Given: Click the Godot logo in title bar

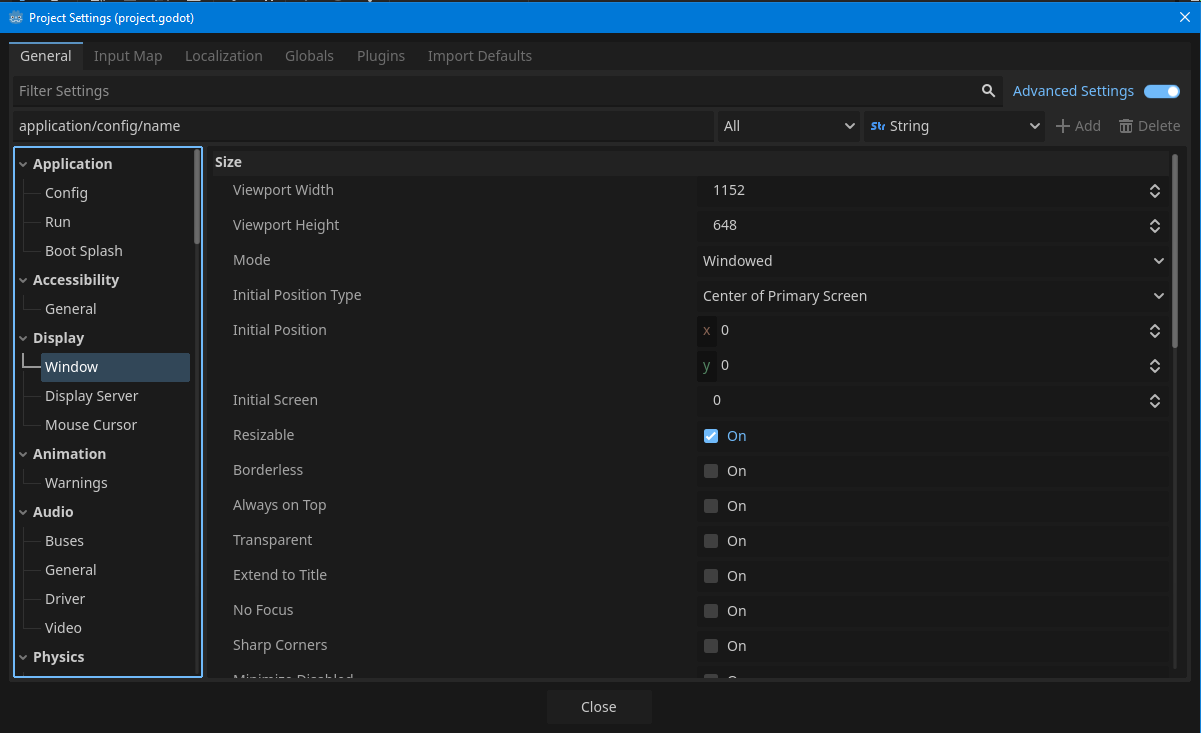Looking at the screenshot, I should click(x=16, y=17).
